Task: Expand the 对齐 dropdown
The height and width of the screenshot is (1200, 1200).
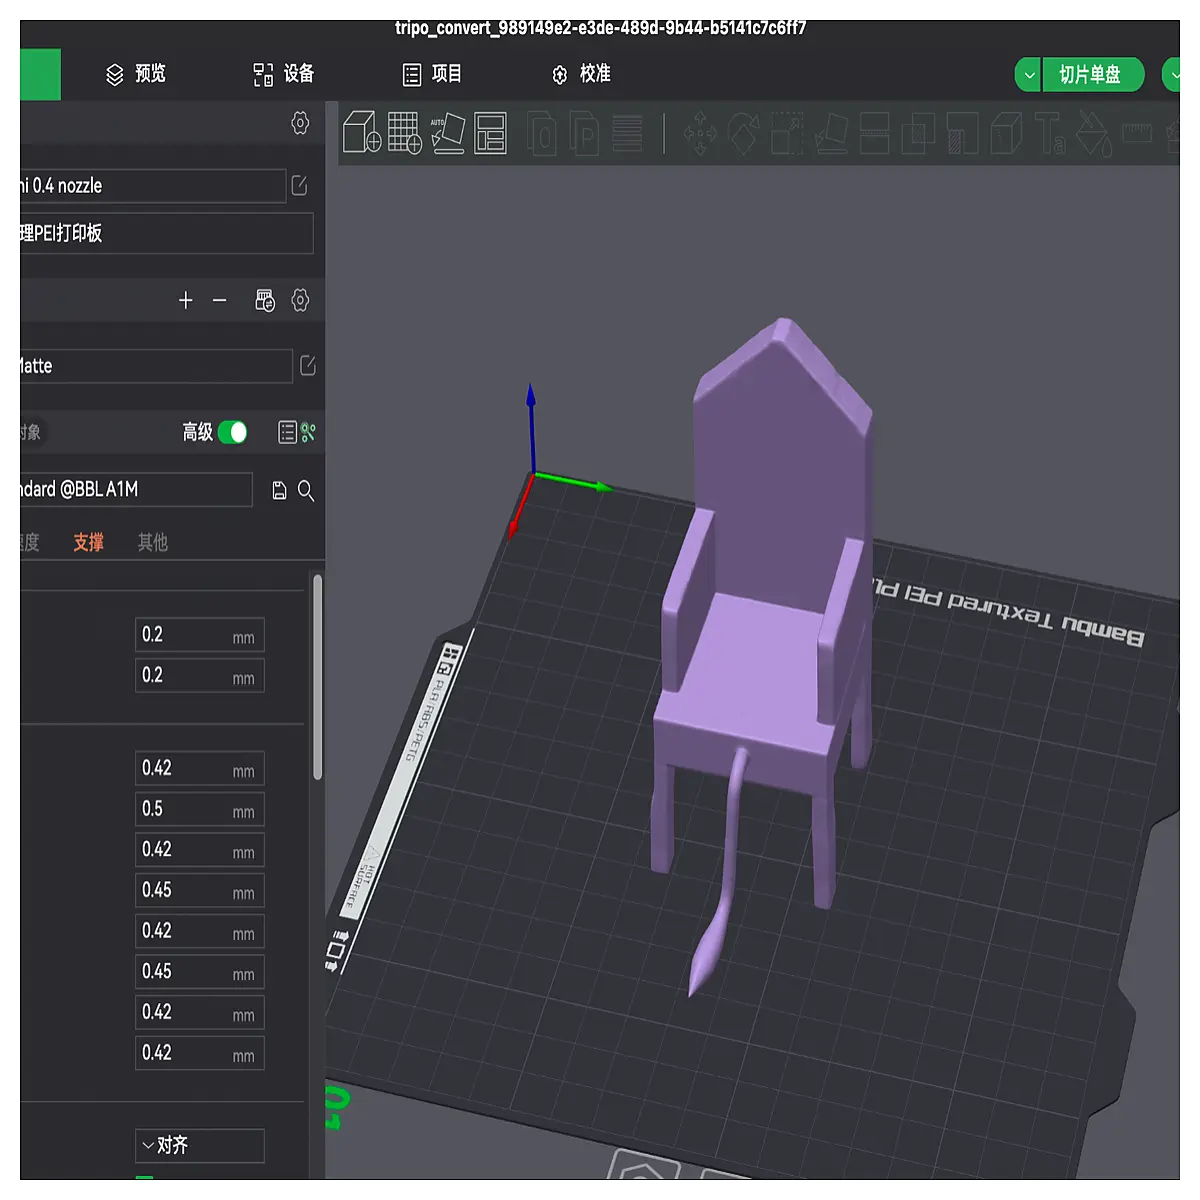Action: tap(200, 1146)
